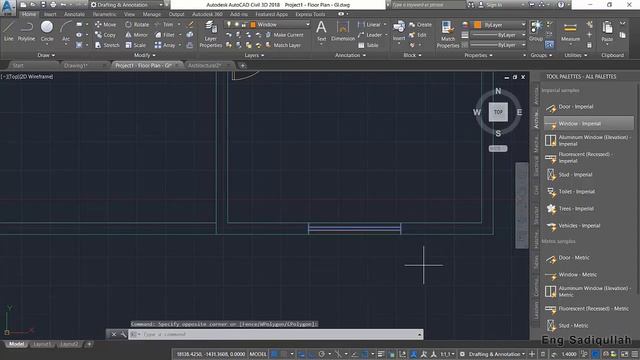Click the Window layer orange color swatch
640x360 pixels.
253,24
